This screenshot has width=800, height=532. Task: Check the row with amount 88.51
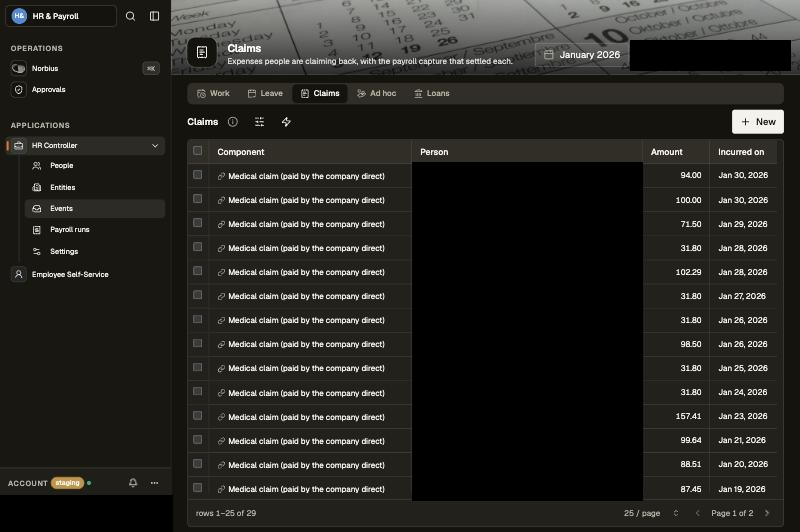tap(197, 464)
